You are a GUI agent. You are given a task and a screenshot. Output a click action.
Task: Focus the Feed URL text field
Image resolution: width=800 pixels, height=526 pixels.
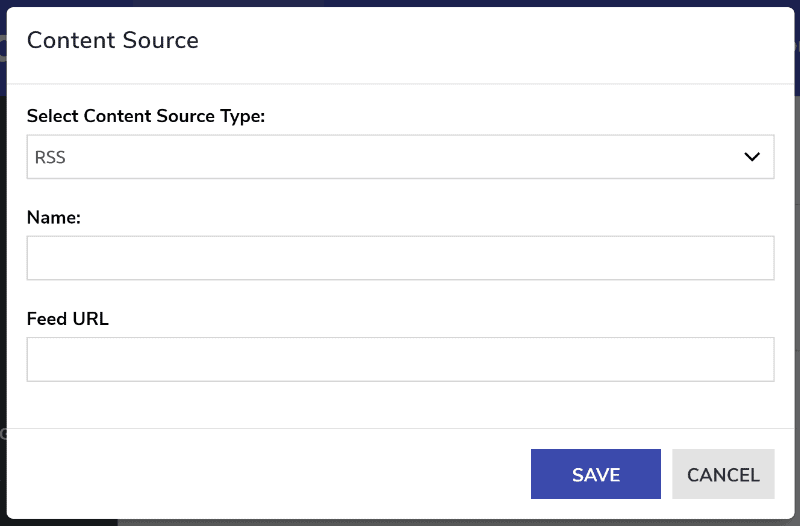click(x=401, y=359)
